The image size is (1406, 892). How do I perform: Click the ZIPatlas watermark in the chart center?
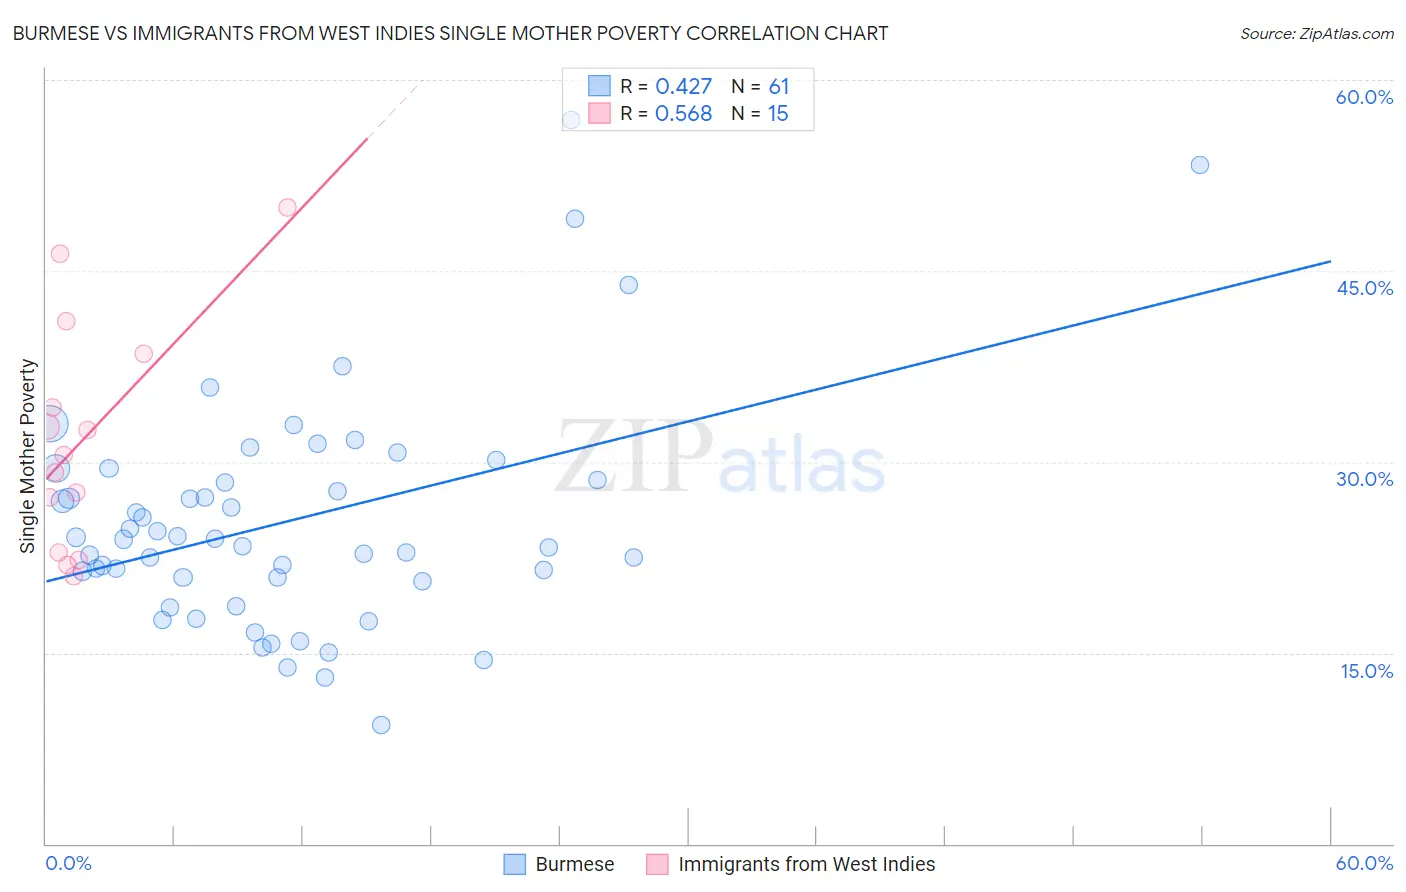[720, 457]
